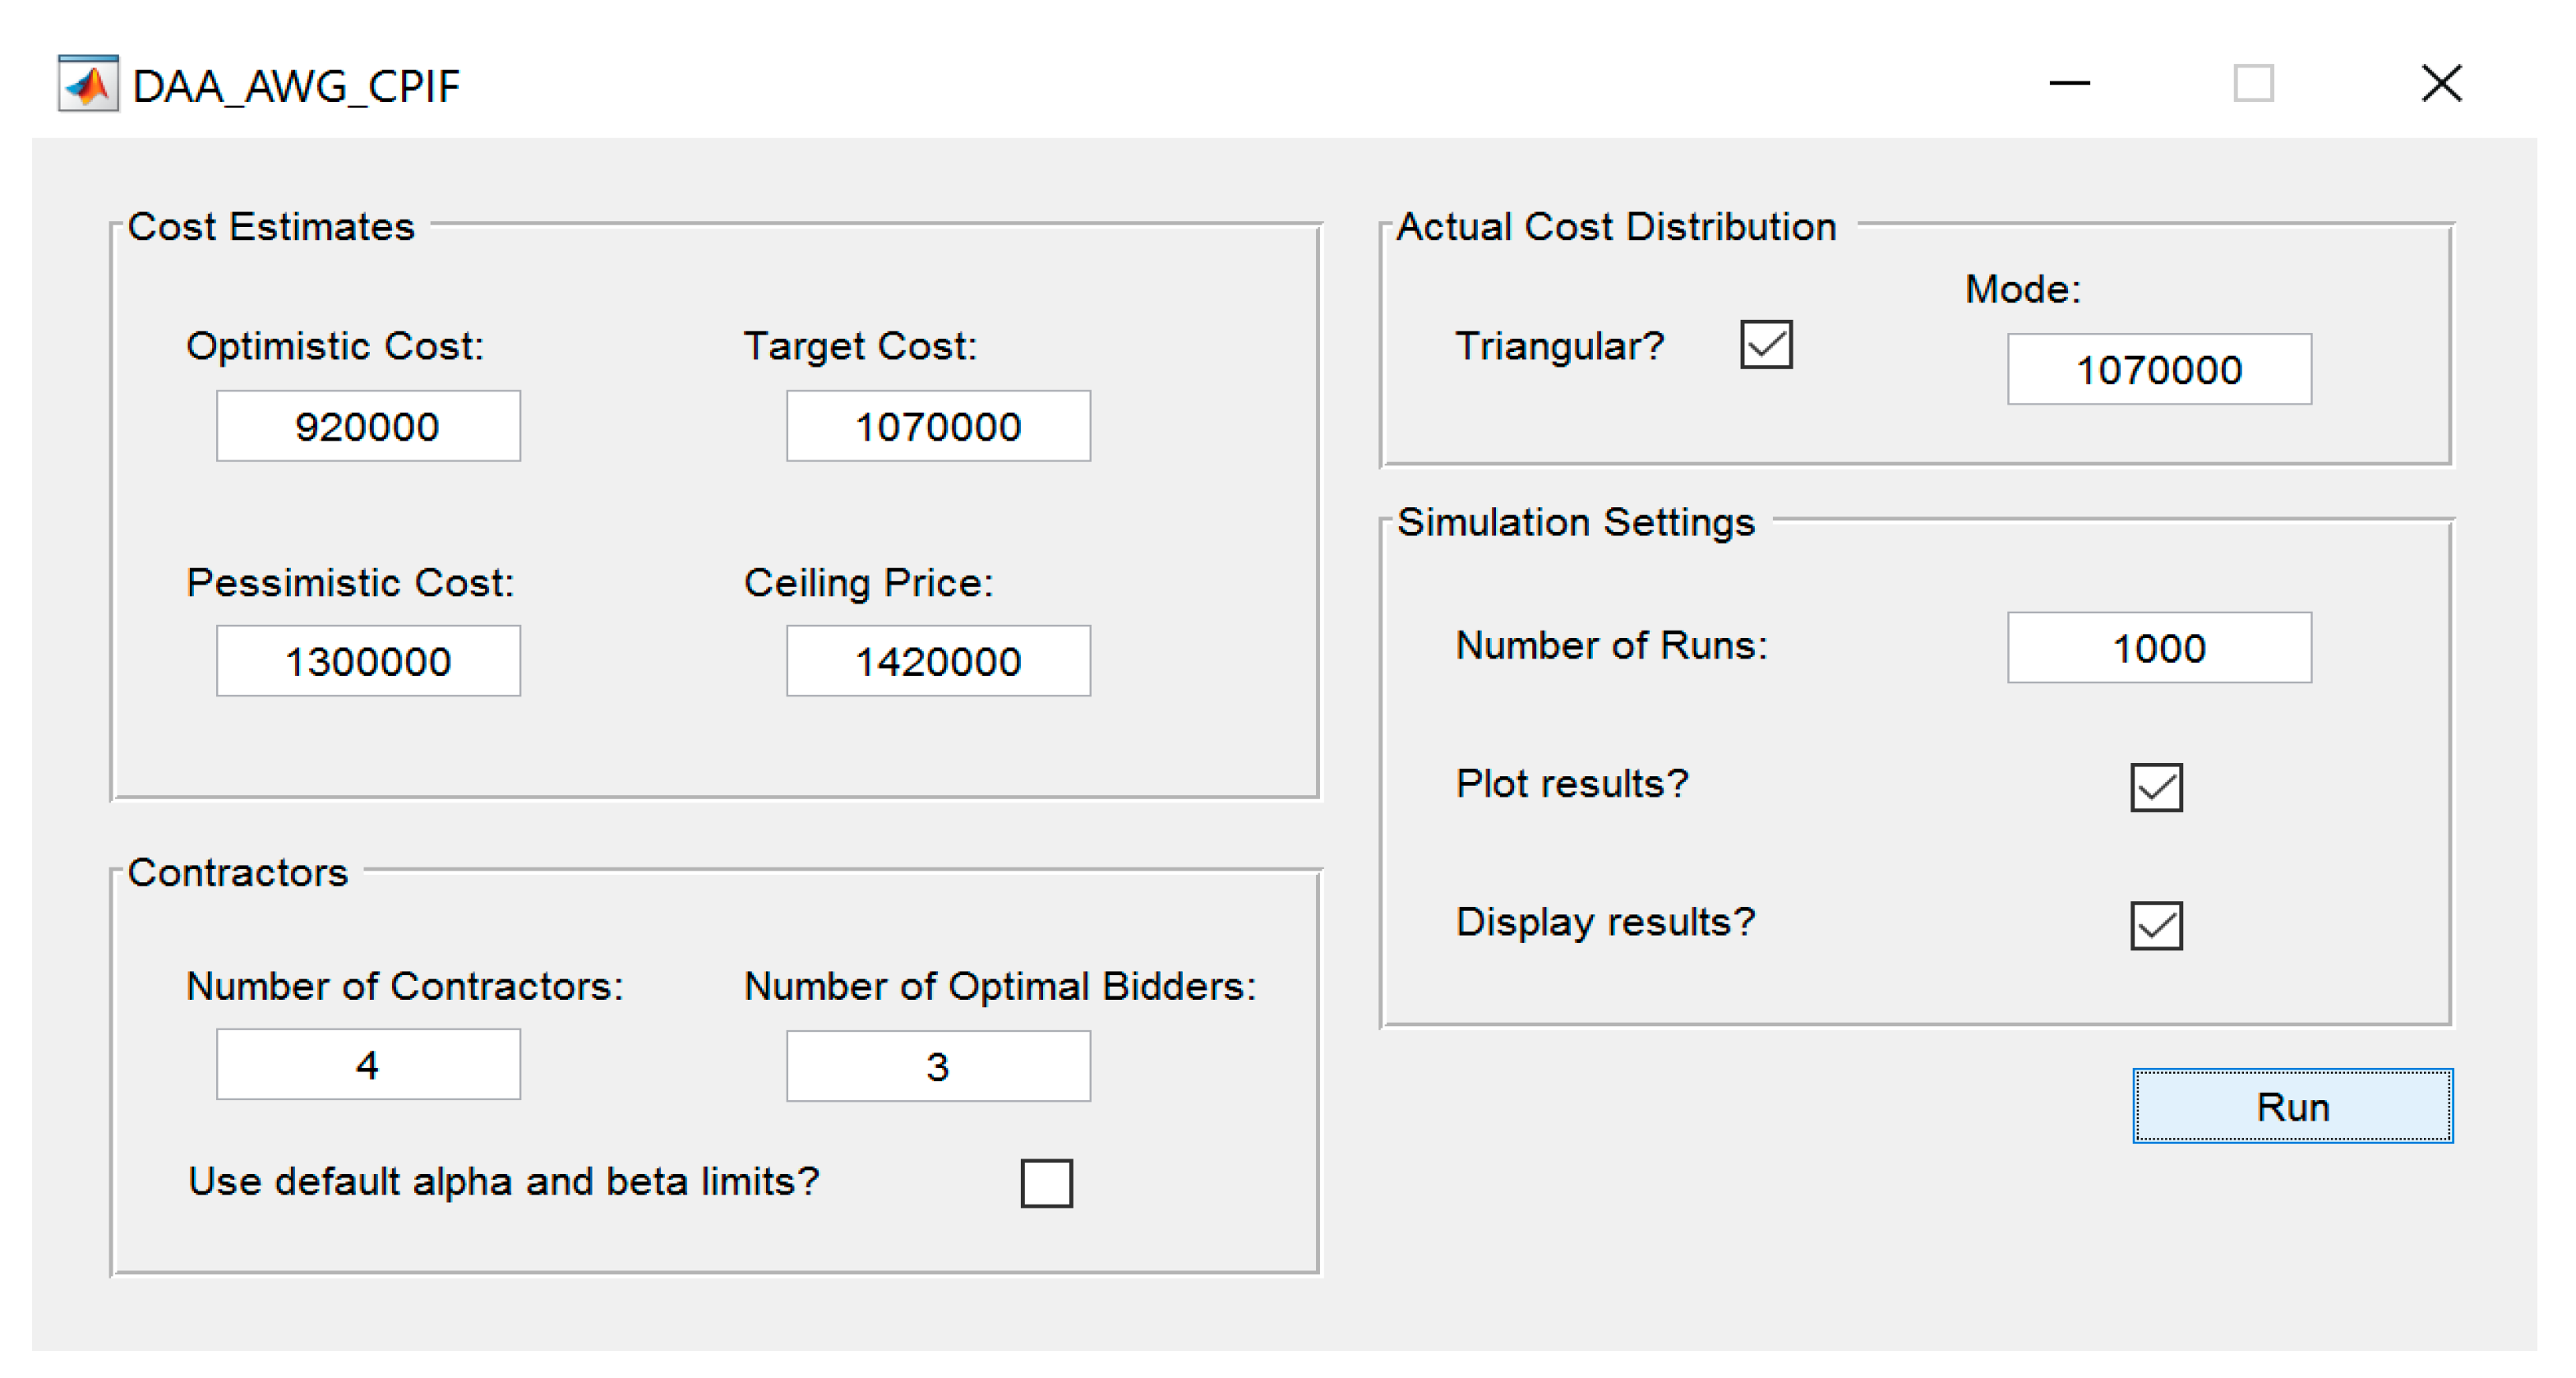The height and width of the screenshot is (1378, 2576).
Task: Focus the Ceiling Price field
Action: coord(937,661)
